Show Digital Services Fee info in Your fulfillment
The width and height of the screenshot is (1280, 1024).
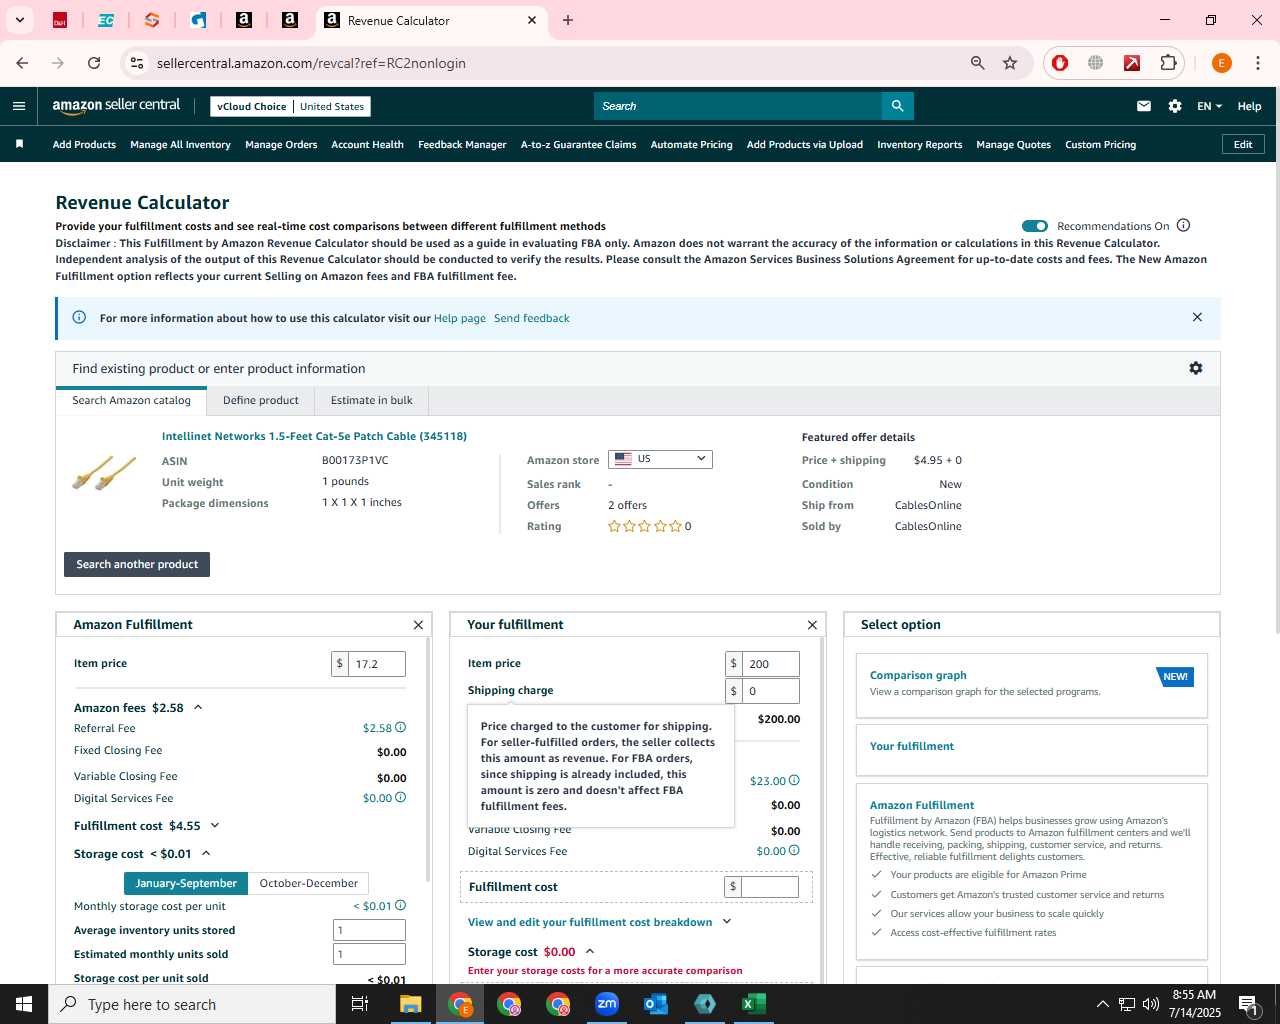794,850
